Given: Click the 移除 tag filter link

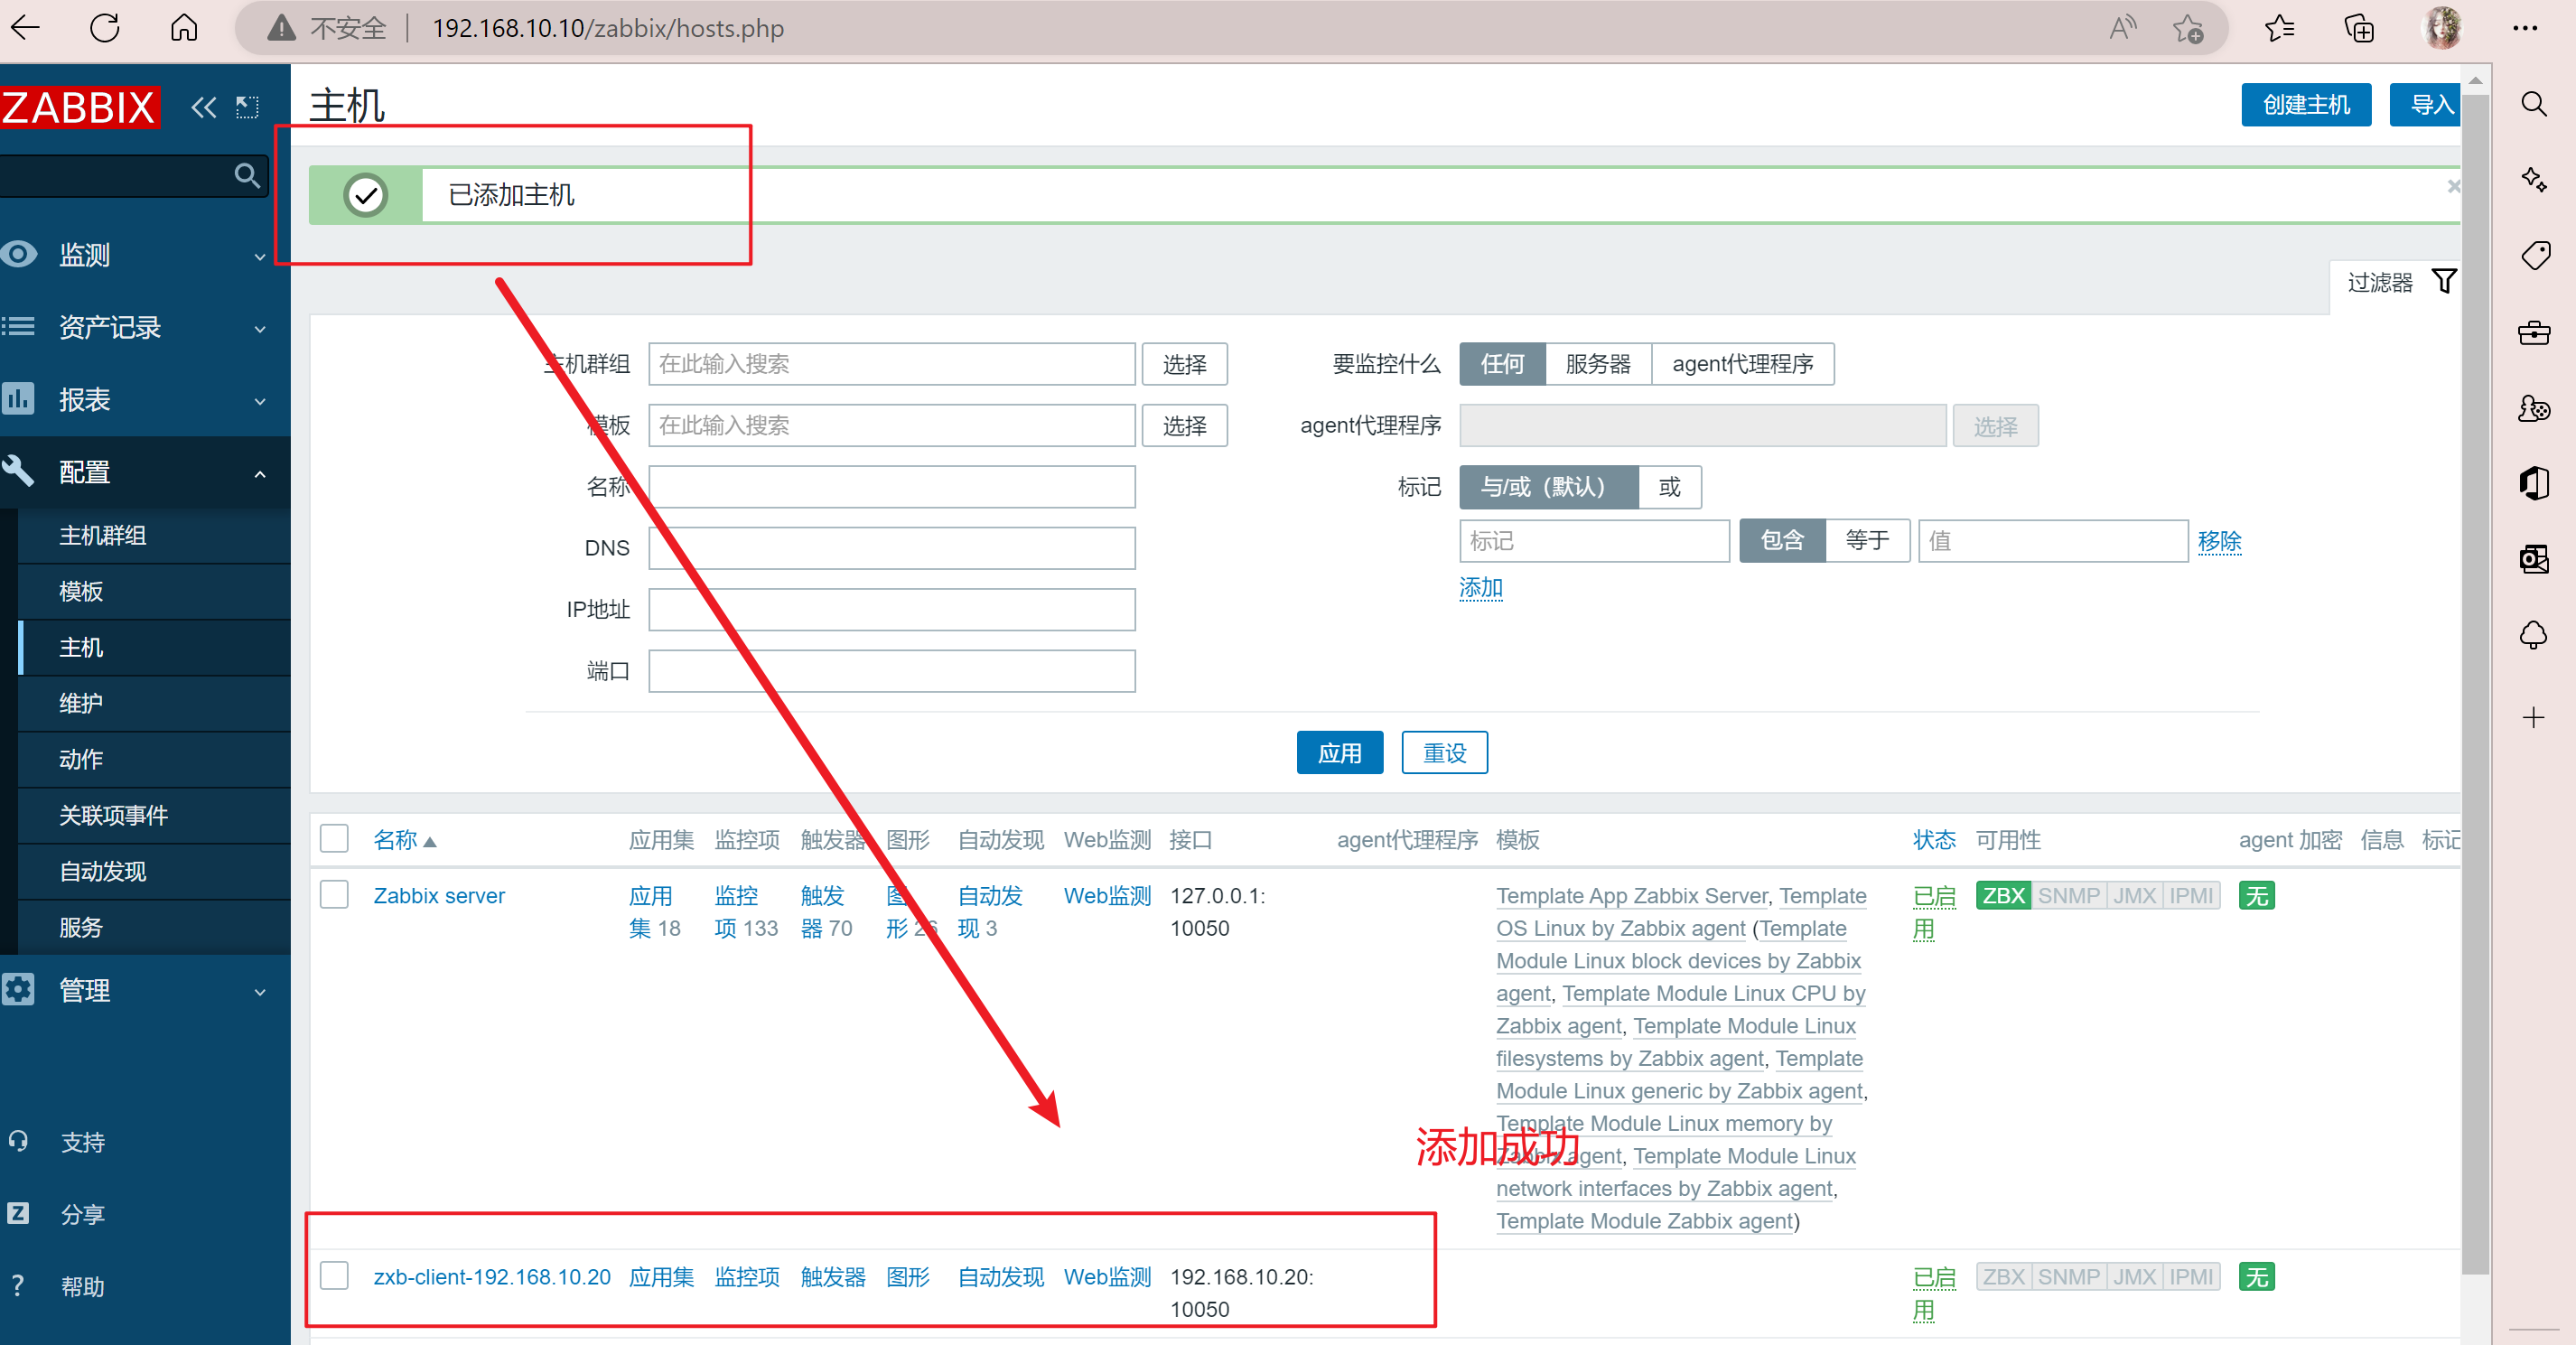Looking at the screenshot, I should point(2220,541).
